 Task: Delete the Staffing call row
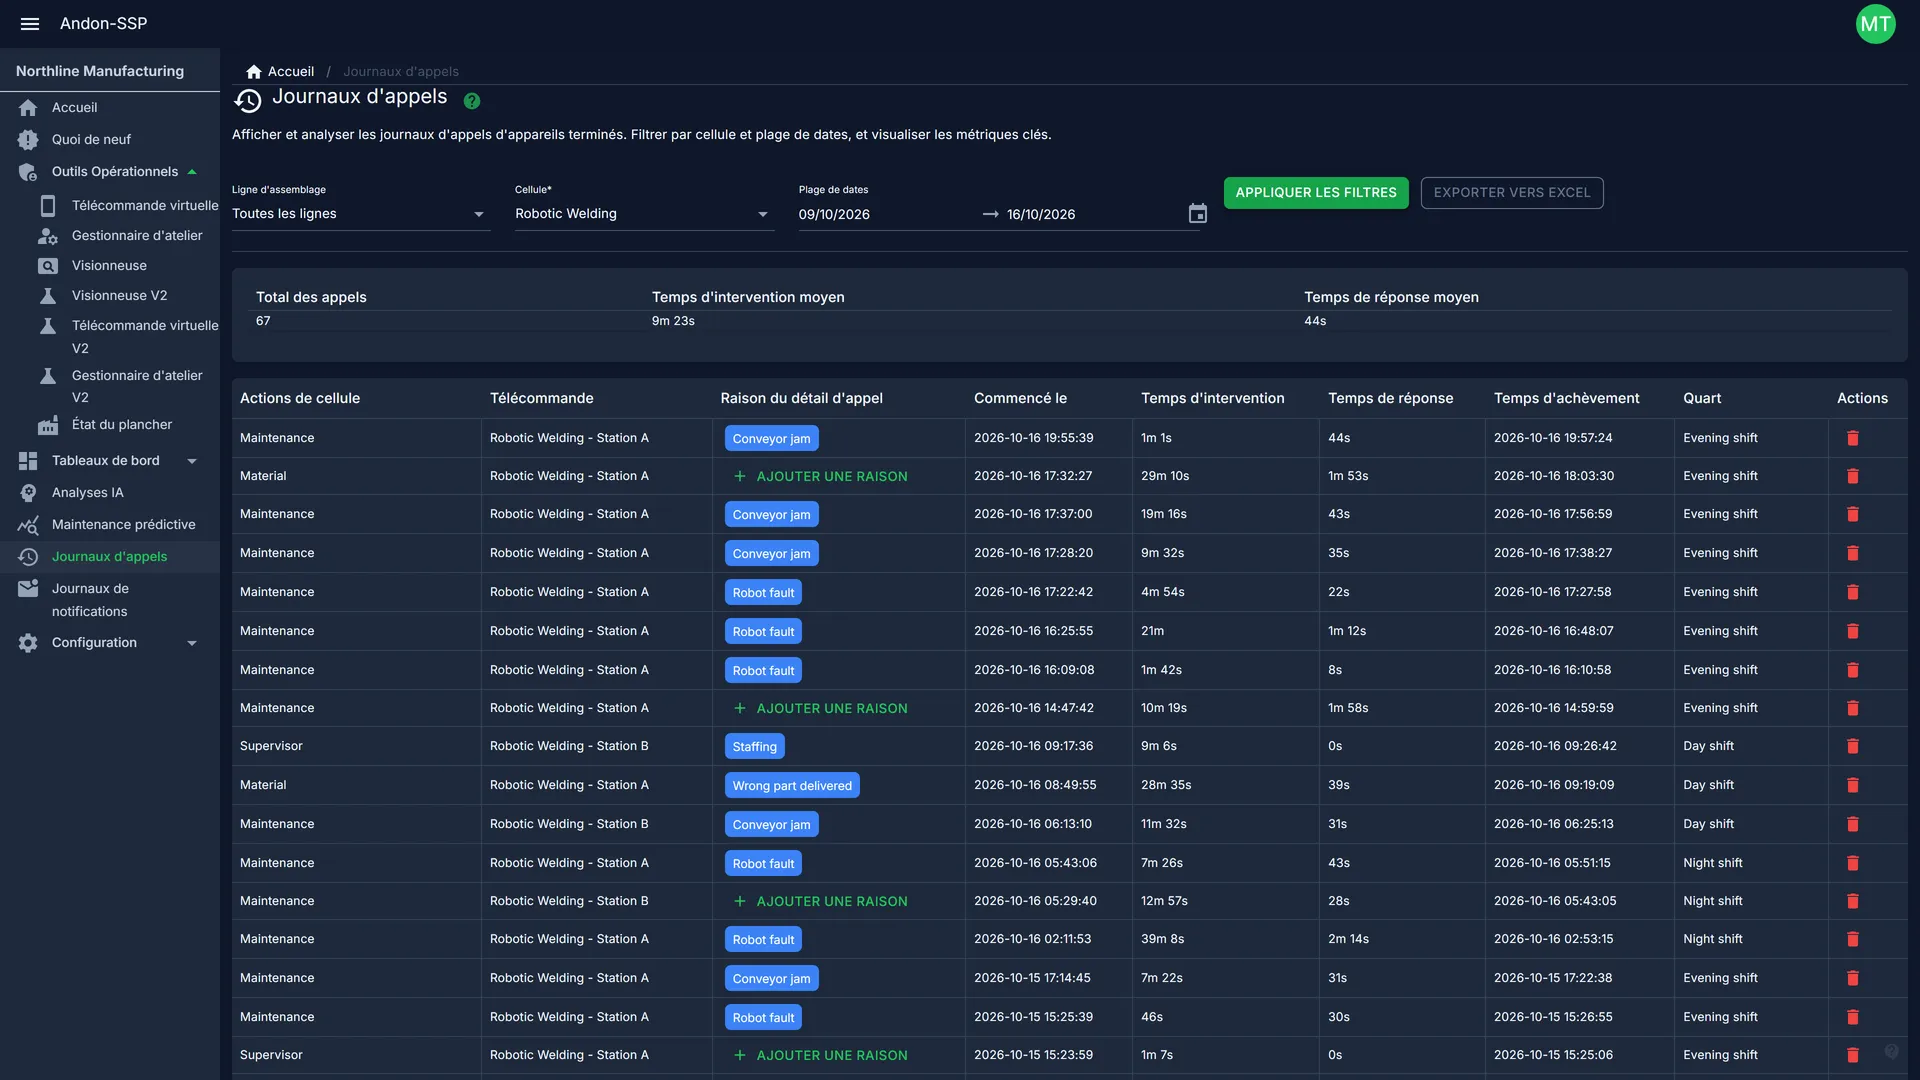1852,746
